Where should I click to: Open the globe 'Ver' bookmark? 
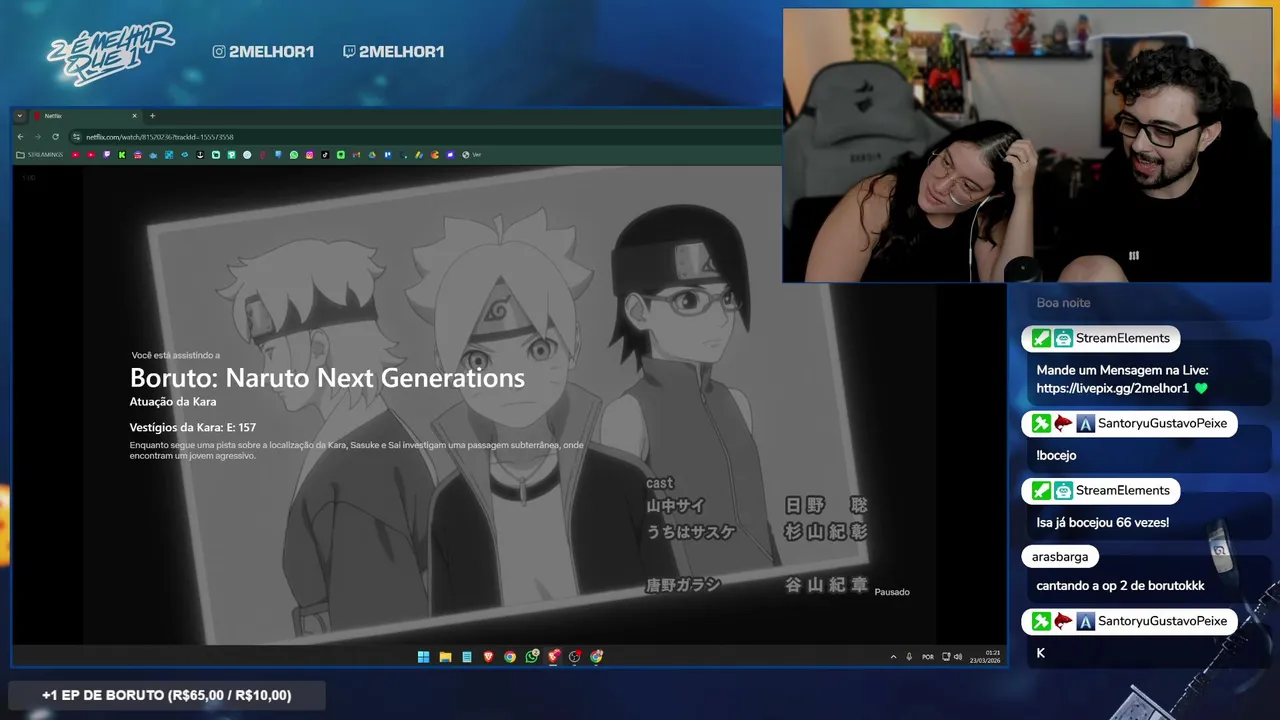point(471,155)
